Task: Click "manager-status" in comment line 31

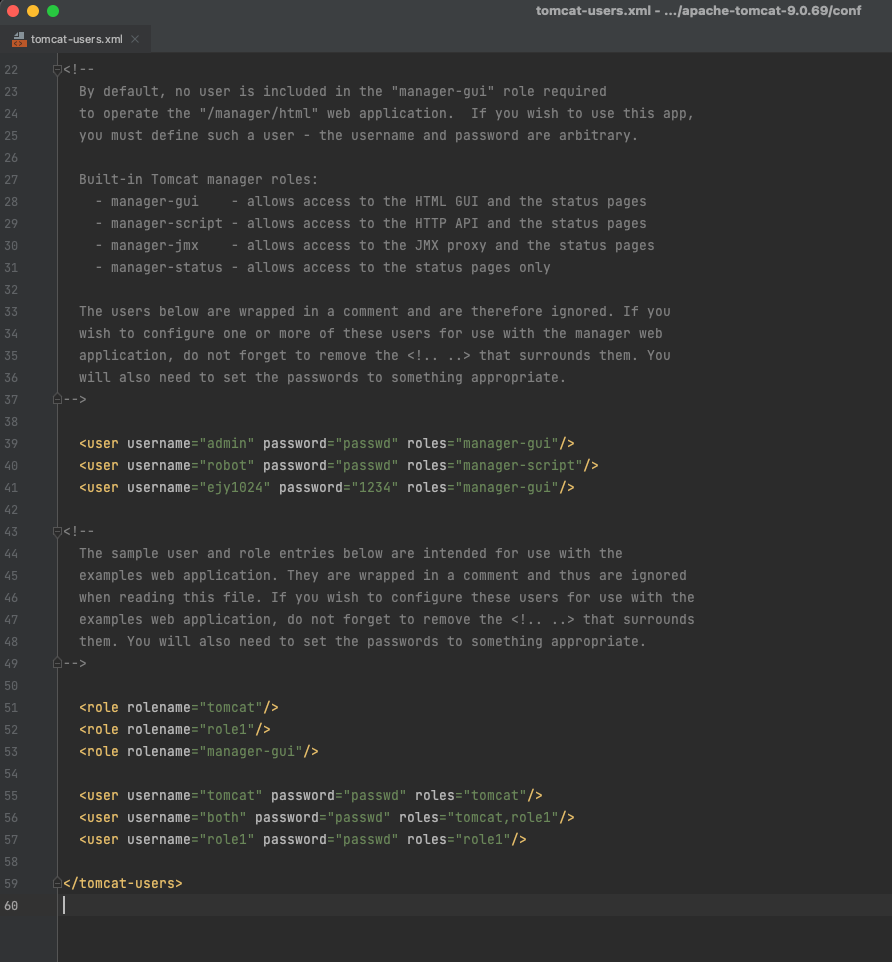Action: (167, 267)
